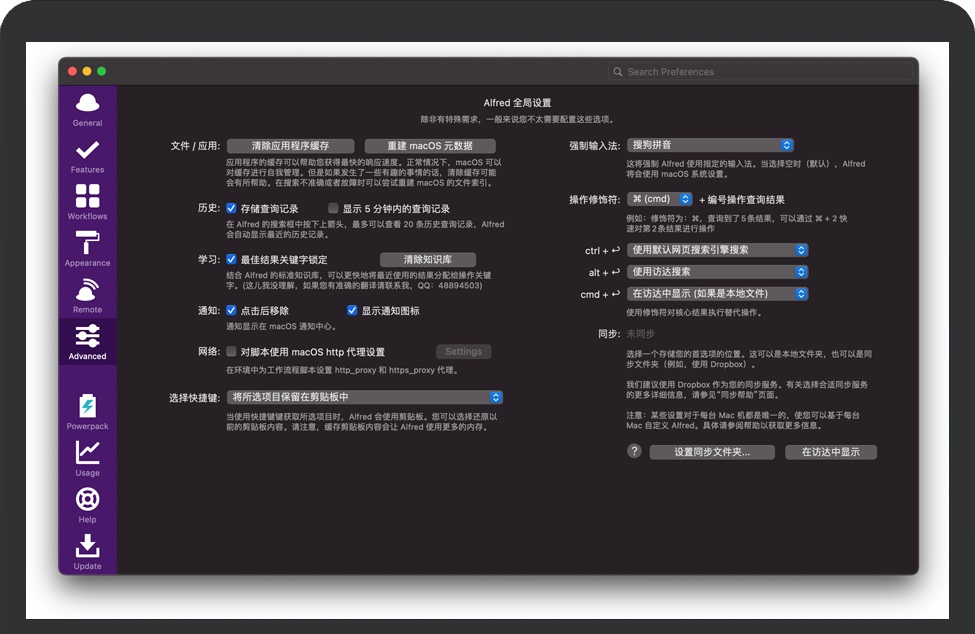
Task: Switch to Appearance paint roller icon
Action: click(87, 244)
